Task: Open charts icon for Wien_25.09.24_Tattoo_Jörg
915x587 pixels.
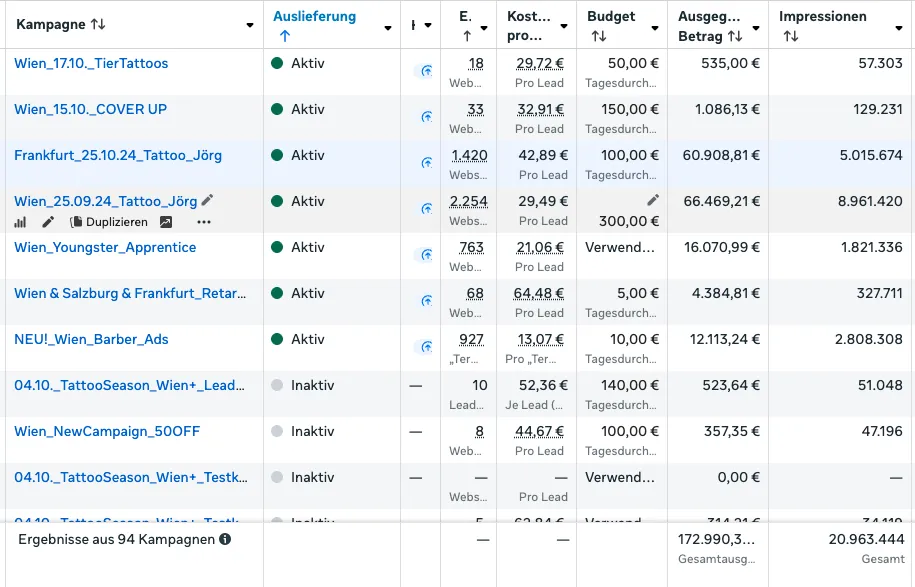Action: click(x=20, y=222)
